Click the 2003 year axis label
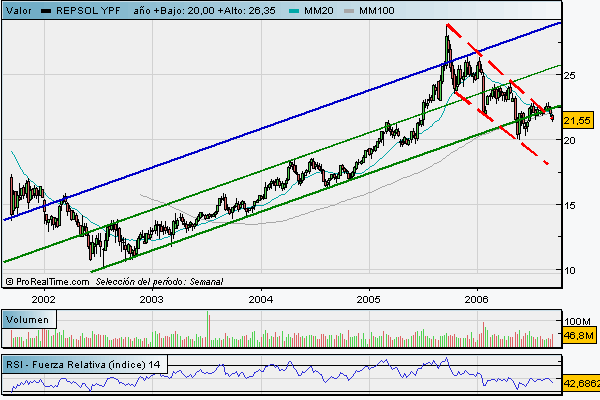 tap(152, 299)
